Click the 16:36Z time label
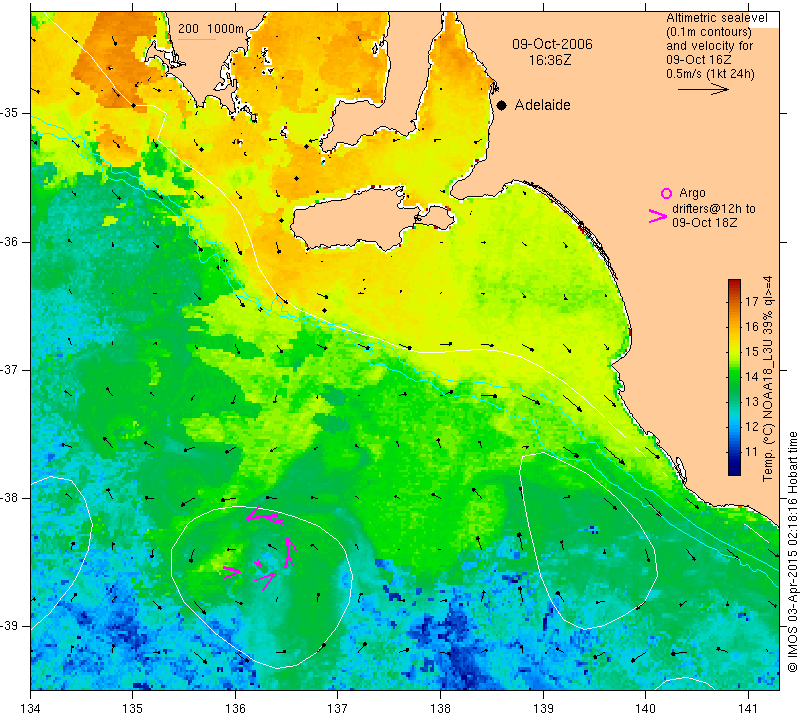Screen dimensions: 800x720 pos(549,60)
